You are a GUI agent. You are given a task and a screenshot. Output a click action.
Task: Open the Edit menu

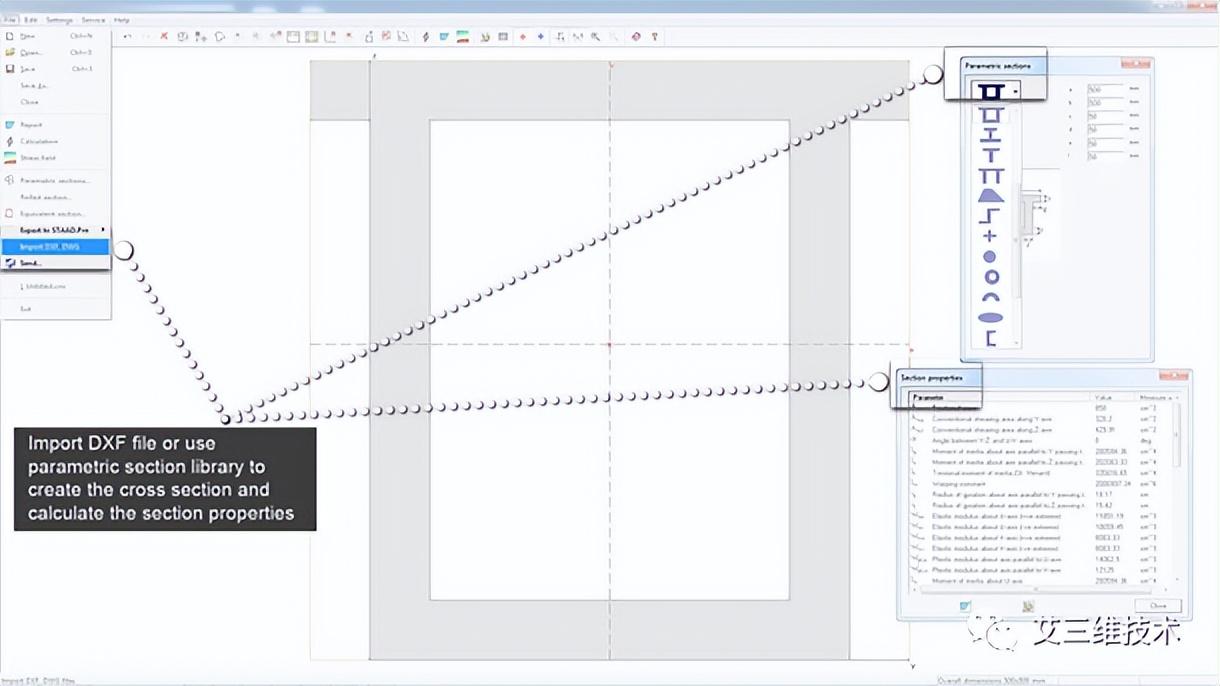(x=31, y=19)
